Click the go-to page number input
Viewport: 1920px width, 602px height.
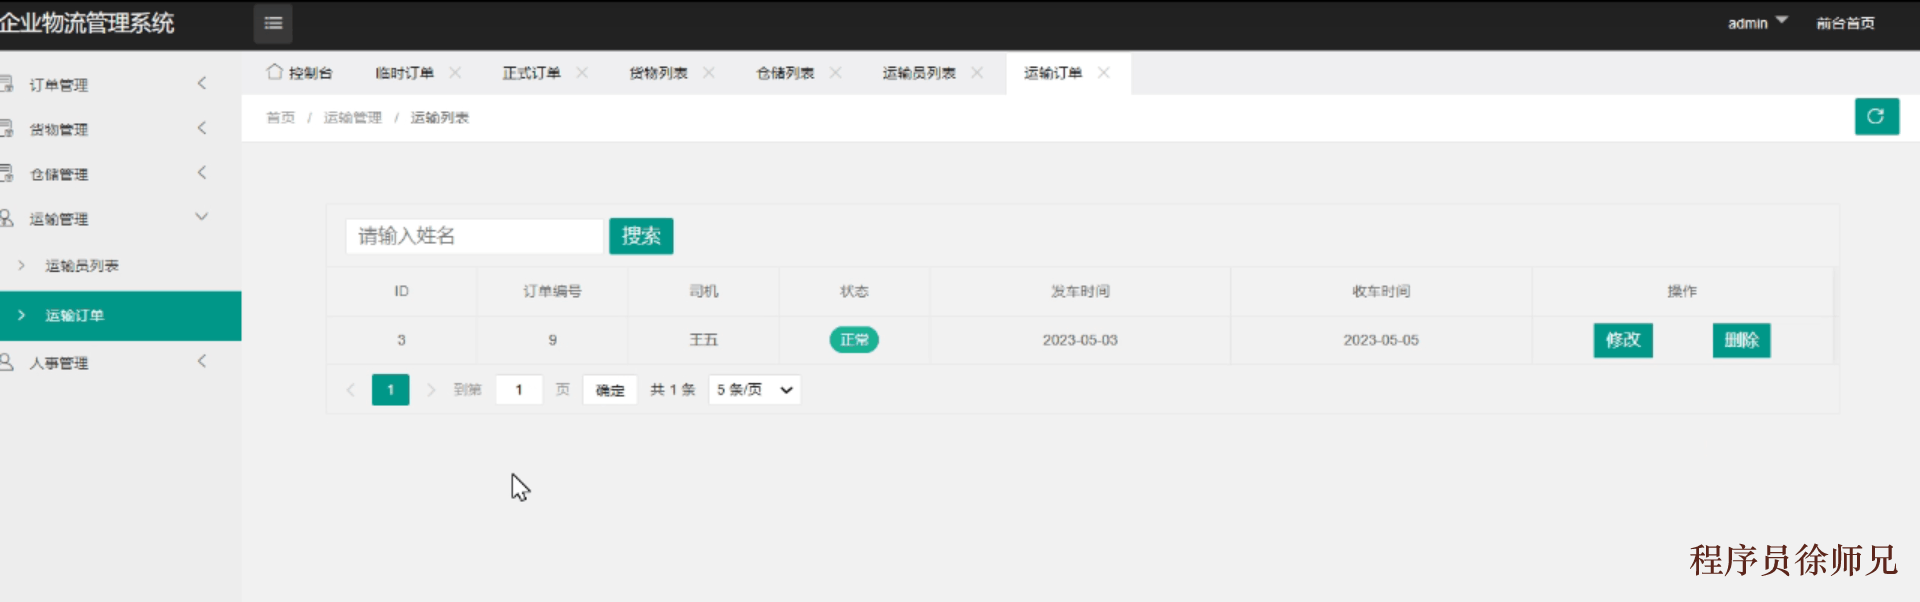point(519,390)
